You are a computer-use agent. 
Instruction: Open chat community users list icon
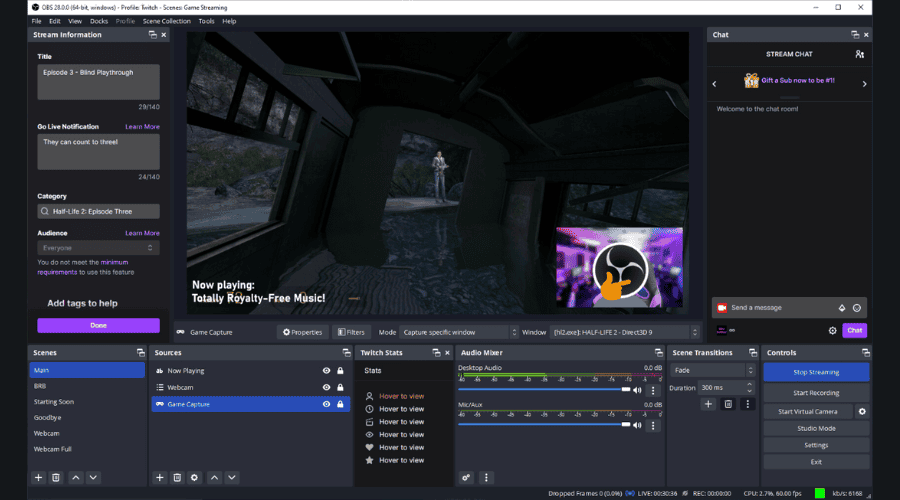tap(859, 54)
